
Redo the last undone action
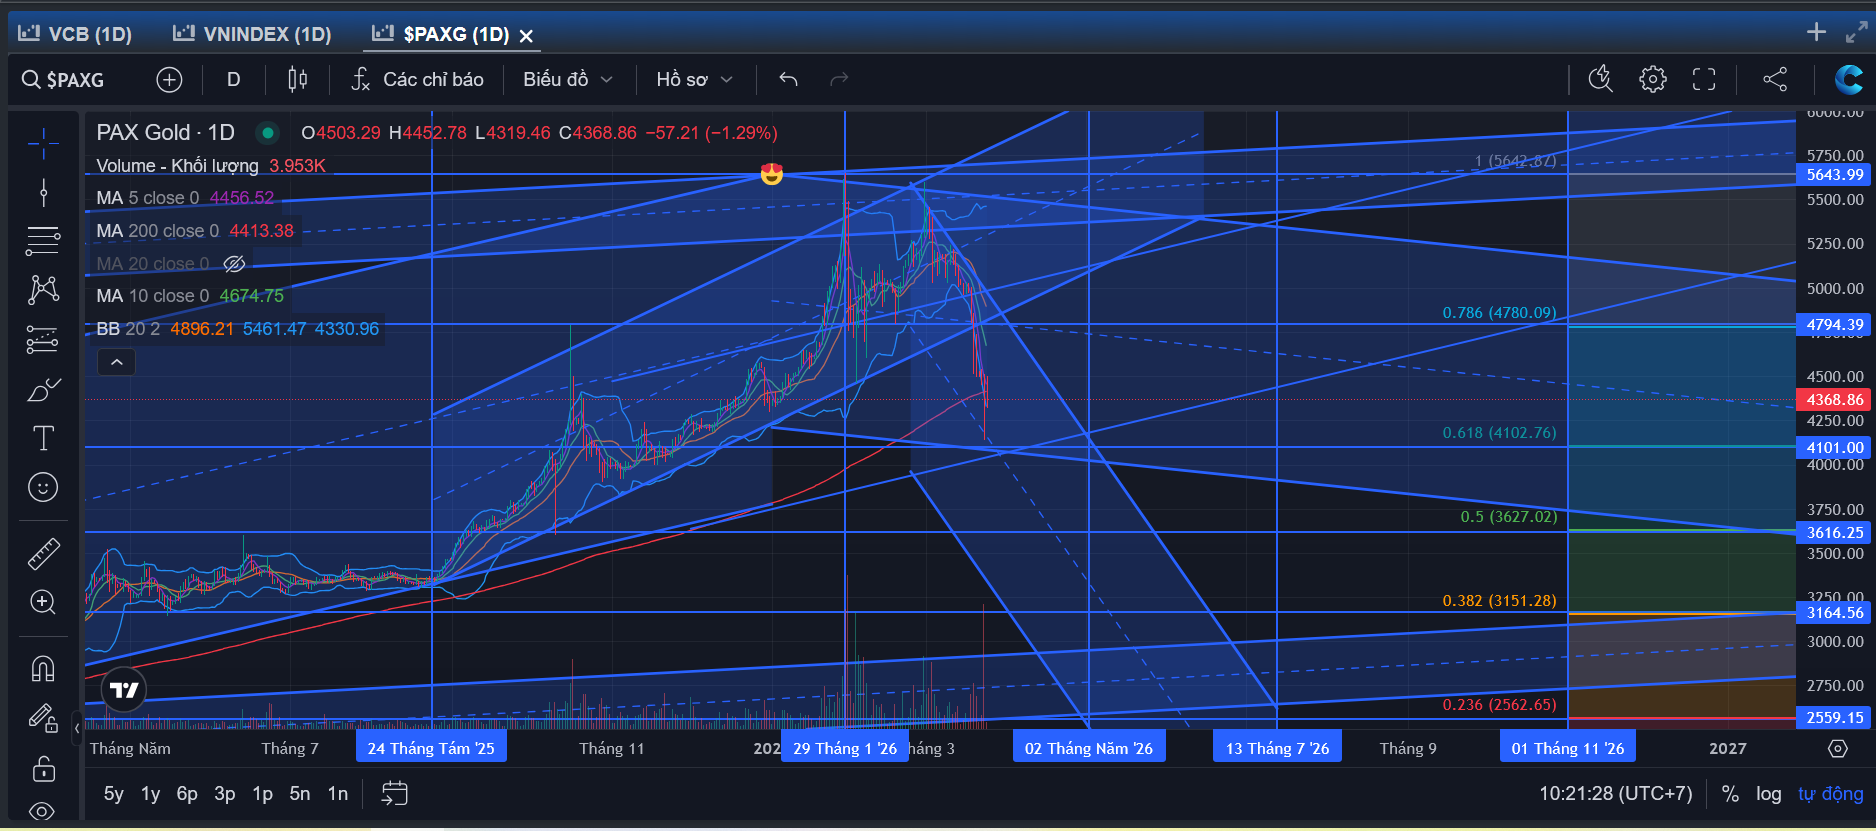tap(839, 80)
